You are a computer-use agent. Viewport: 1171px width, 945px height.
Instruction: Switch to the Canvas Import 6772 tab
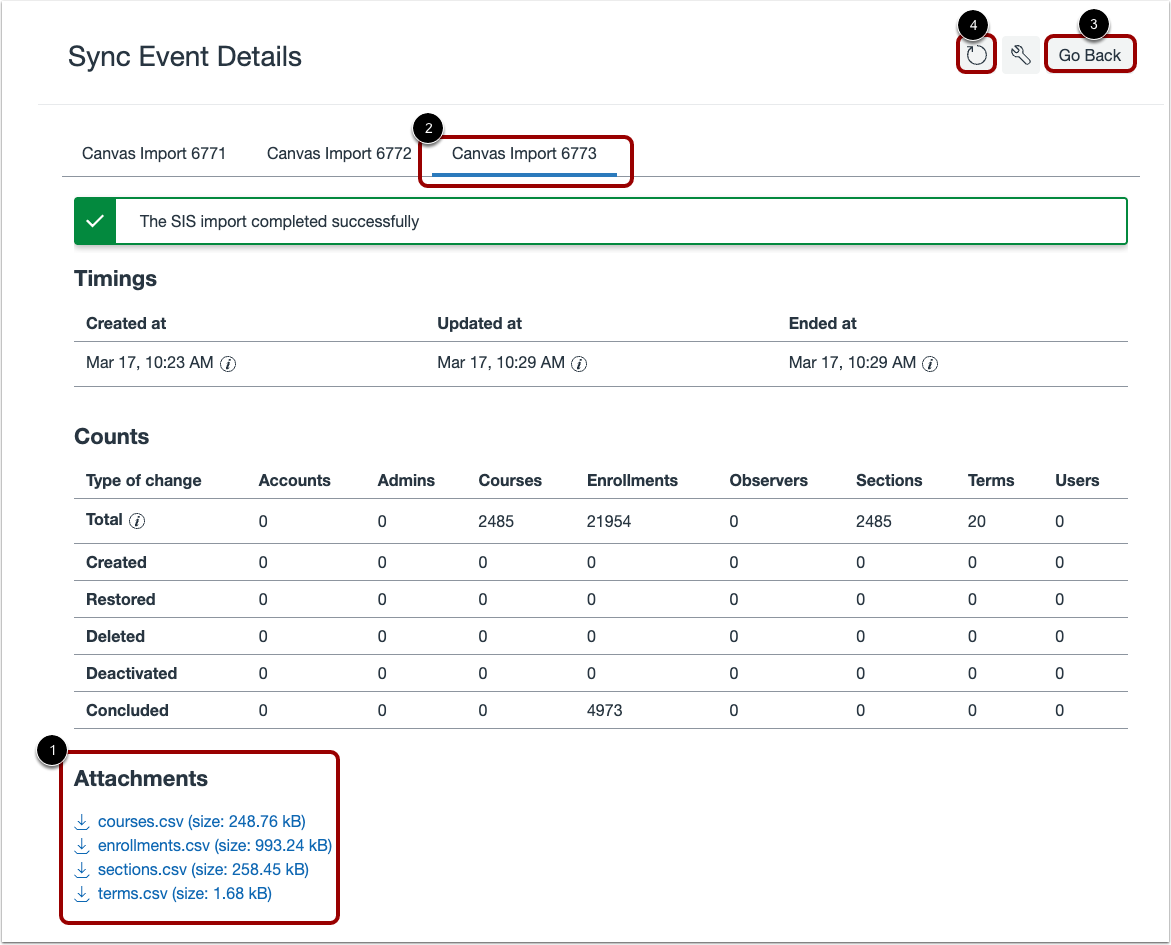[338, 153]
